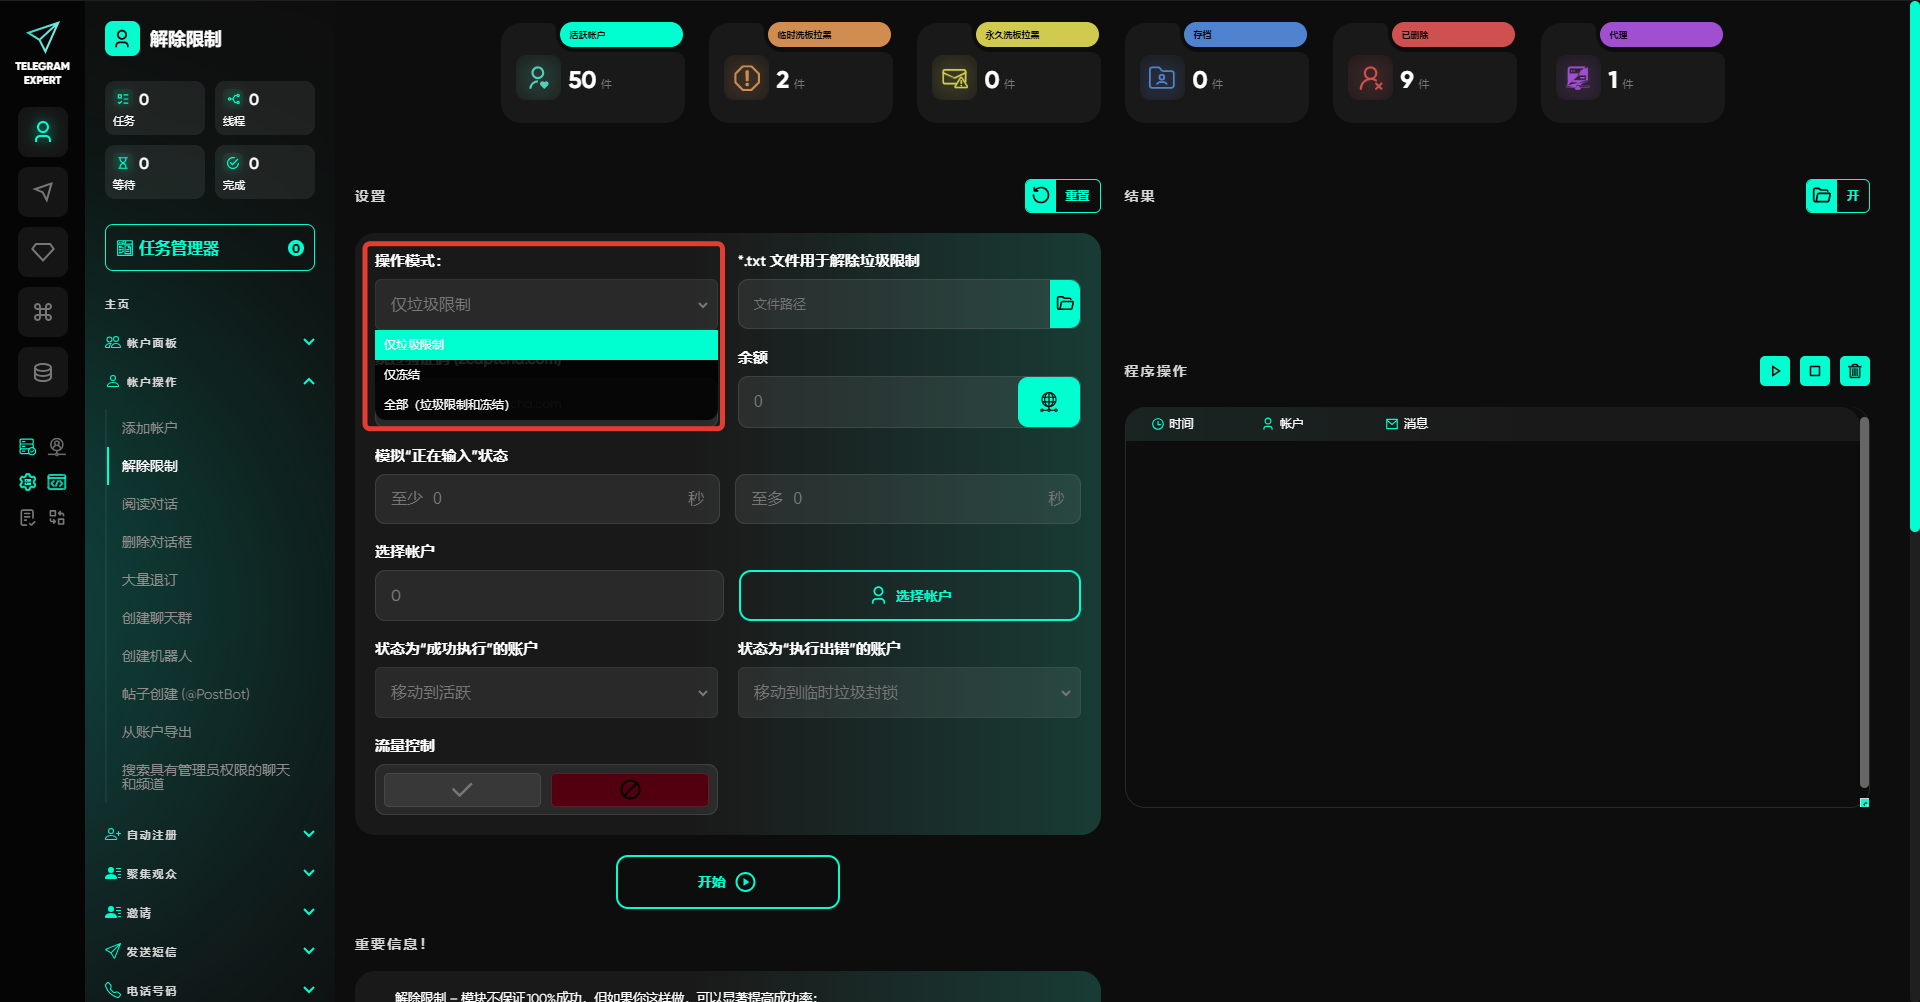Open 移动到临时垃圾封锁 dropdown

tap(909, 693)
